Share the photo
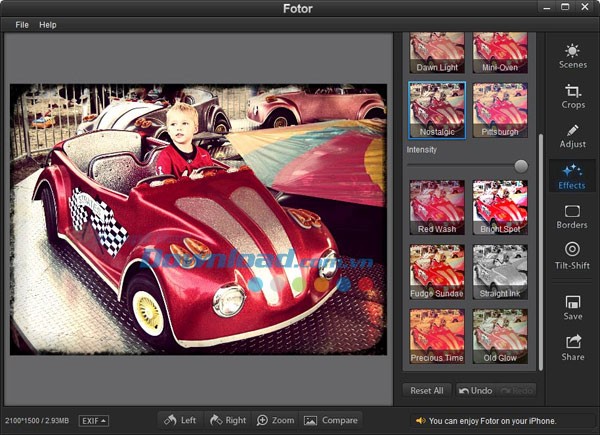This screenshot has width=600, height=435. coord(572,347)
